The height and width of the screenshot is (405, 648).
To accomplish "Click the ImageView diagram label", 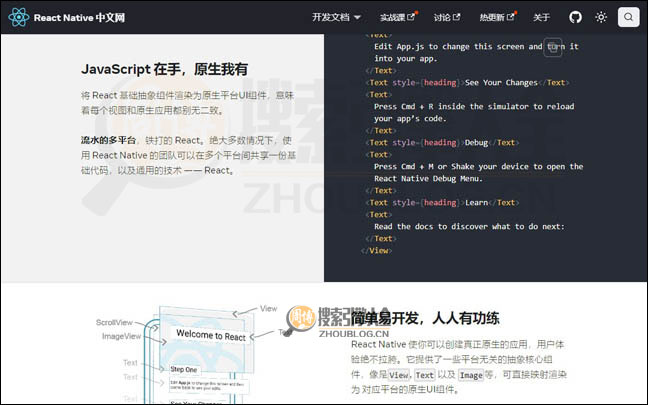I will (x=122, y=336).
